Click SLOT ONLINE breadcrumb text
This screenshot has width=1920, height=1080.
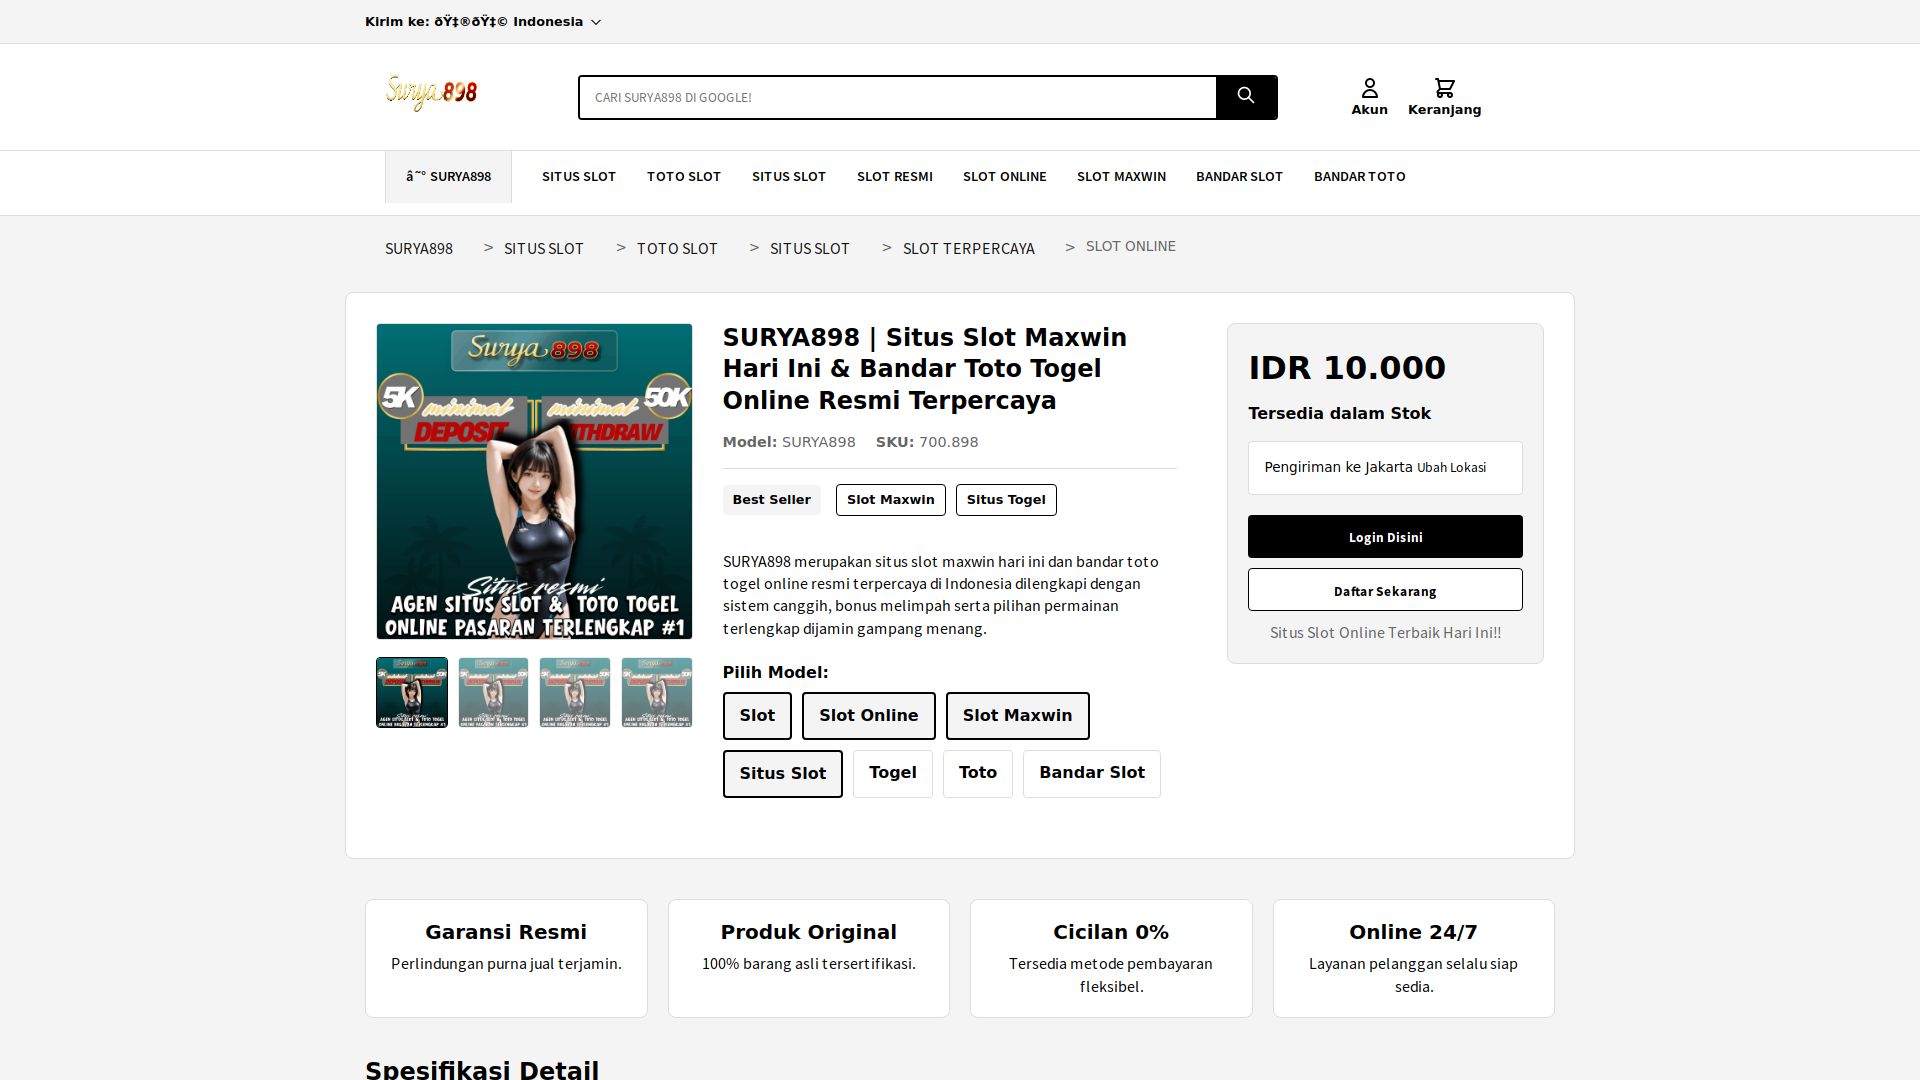1131,246
